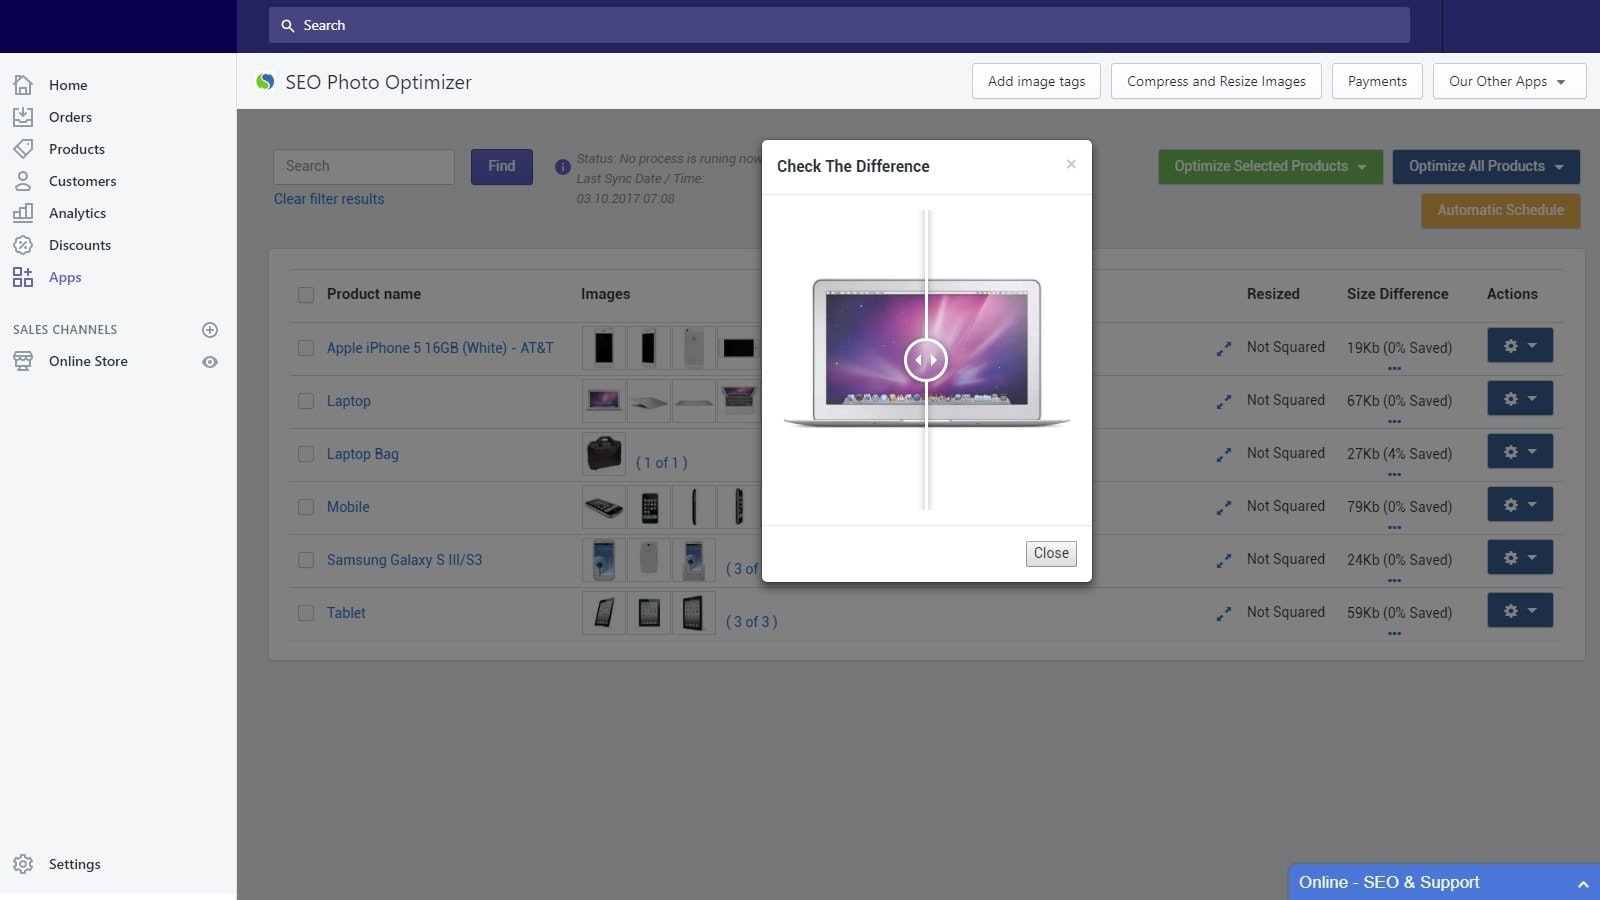Check the Samsung Galaxy S III/S3 checkbox

(x=306, y=560)
